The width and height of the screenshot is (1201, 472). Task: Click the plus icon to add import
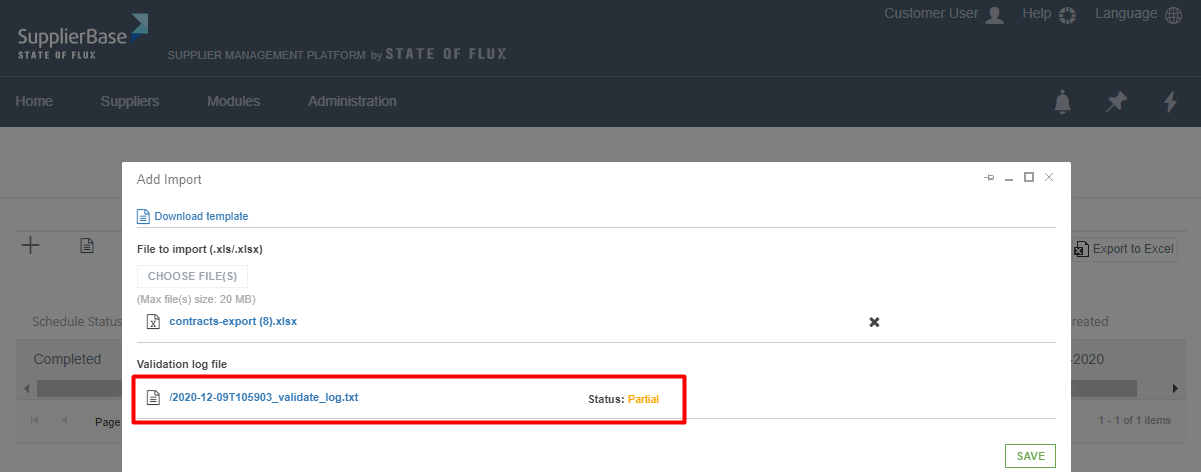pos(31,245)
